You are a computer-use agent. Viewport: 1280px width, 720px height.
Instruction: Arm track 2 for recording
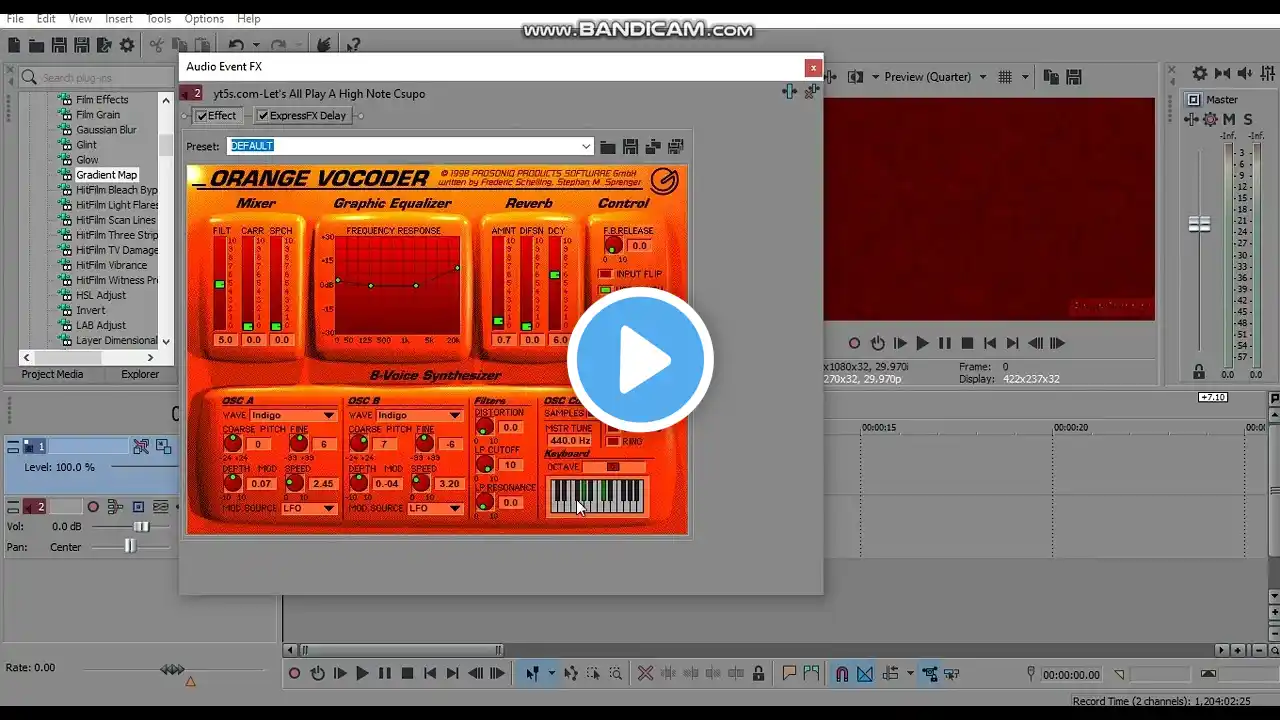tap(93, 507)
